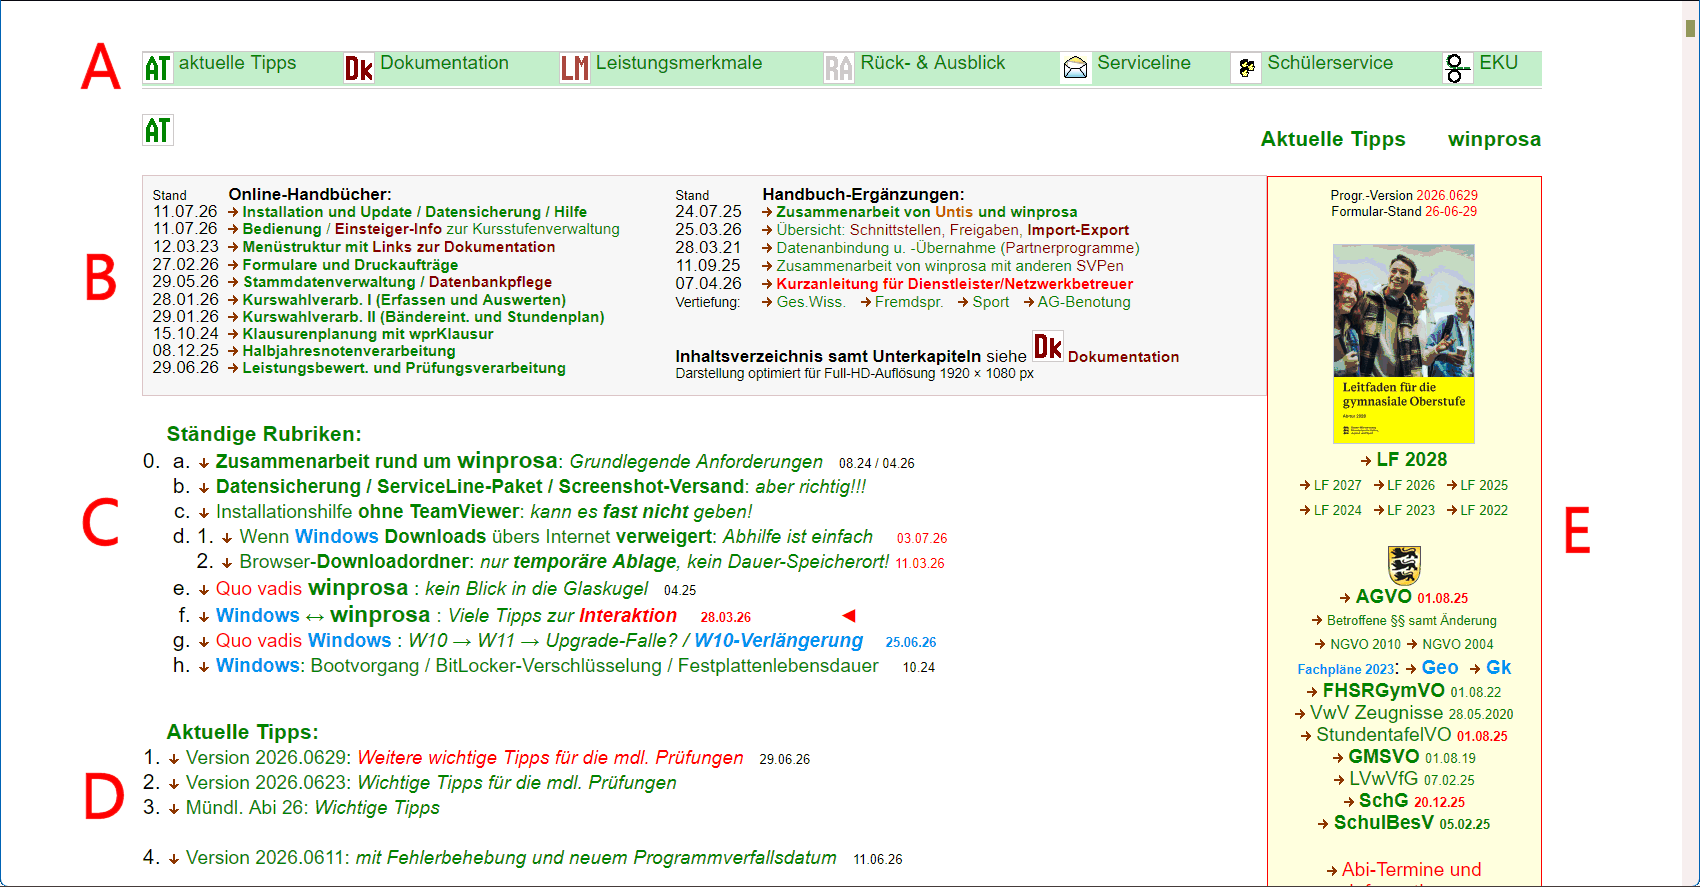Click the Serviceline envelope icon

click(1076, 68)
